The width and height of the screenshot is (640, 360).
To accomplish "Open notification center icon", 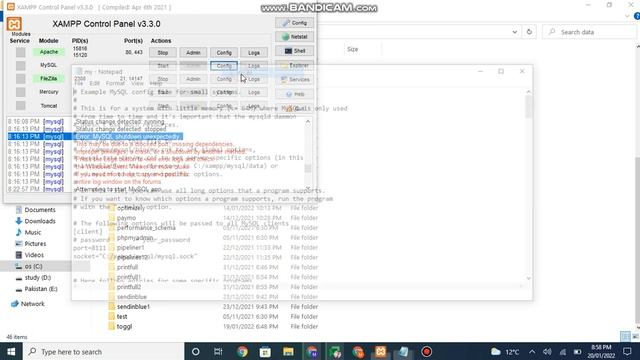I will [627, 351].
